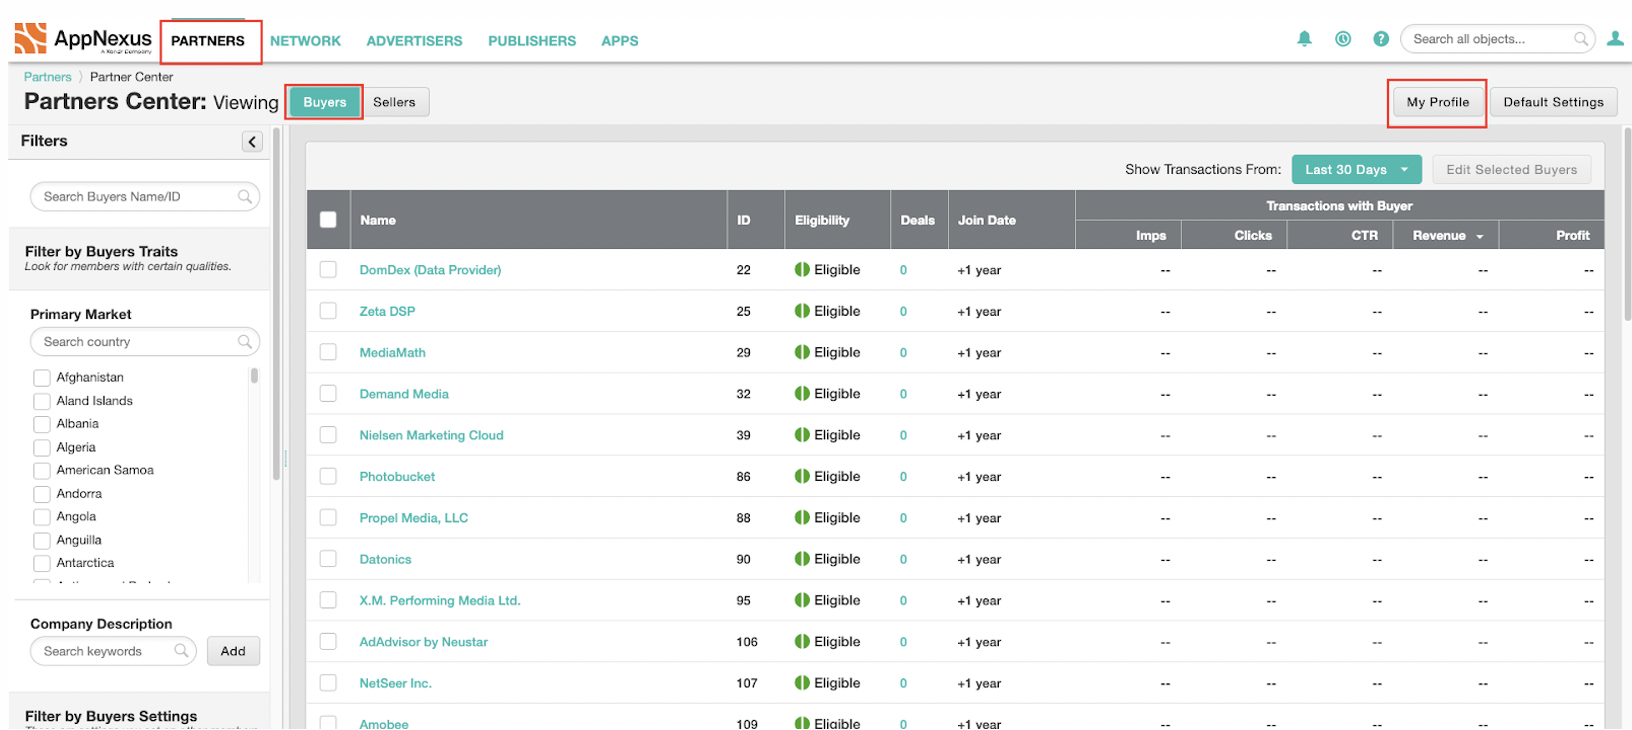Click the magnifier in Search all objects
This screenshot has height=730, width=1632.
(1581, 39)
